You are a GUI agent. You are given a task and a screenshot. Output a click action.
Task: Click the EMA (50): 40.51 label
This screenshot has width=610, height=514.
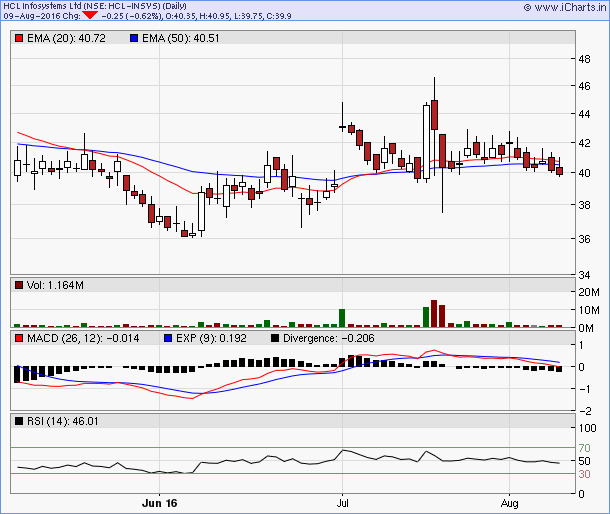pyautogui.click(x=181, y=38)
